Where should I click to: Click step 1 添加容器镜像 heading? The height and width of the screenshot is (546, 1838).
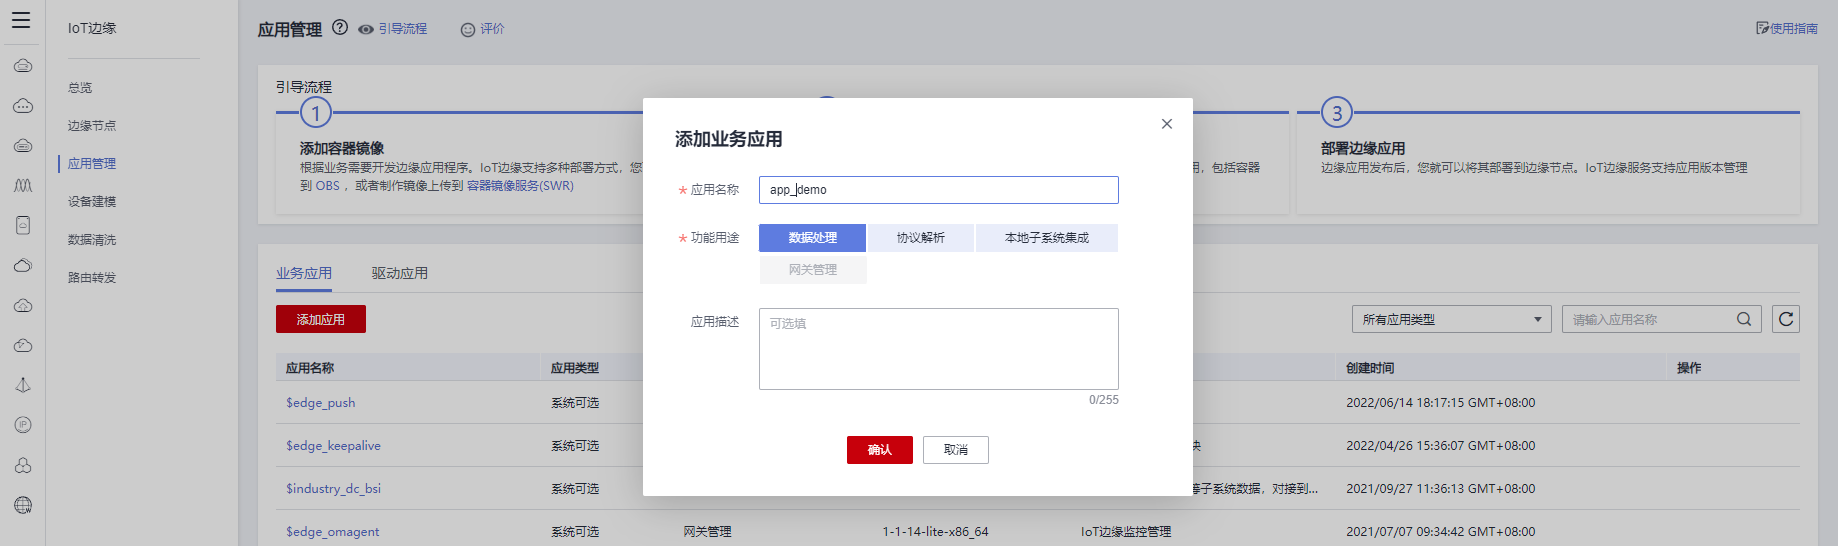coord(342,148)
